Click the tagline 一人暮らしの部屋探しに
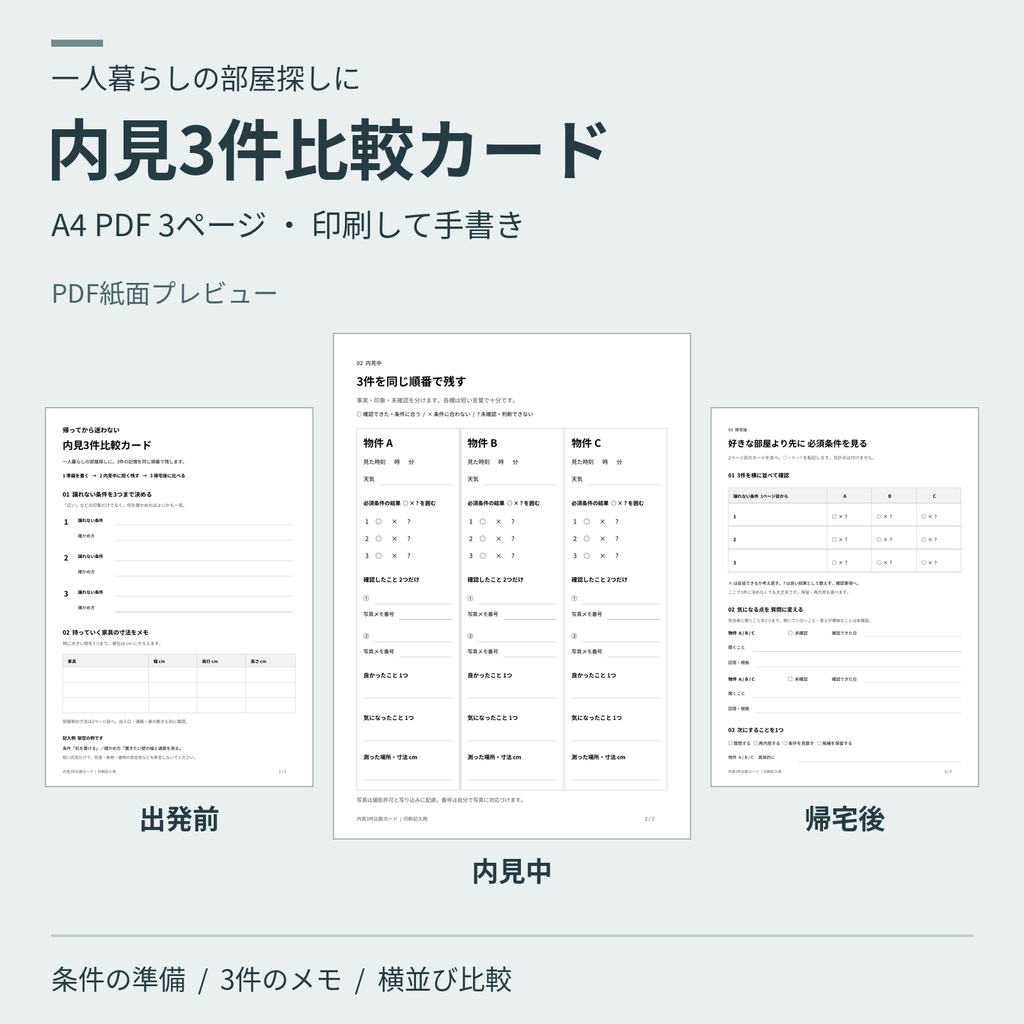 (205, 79)
